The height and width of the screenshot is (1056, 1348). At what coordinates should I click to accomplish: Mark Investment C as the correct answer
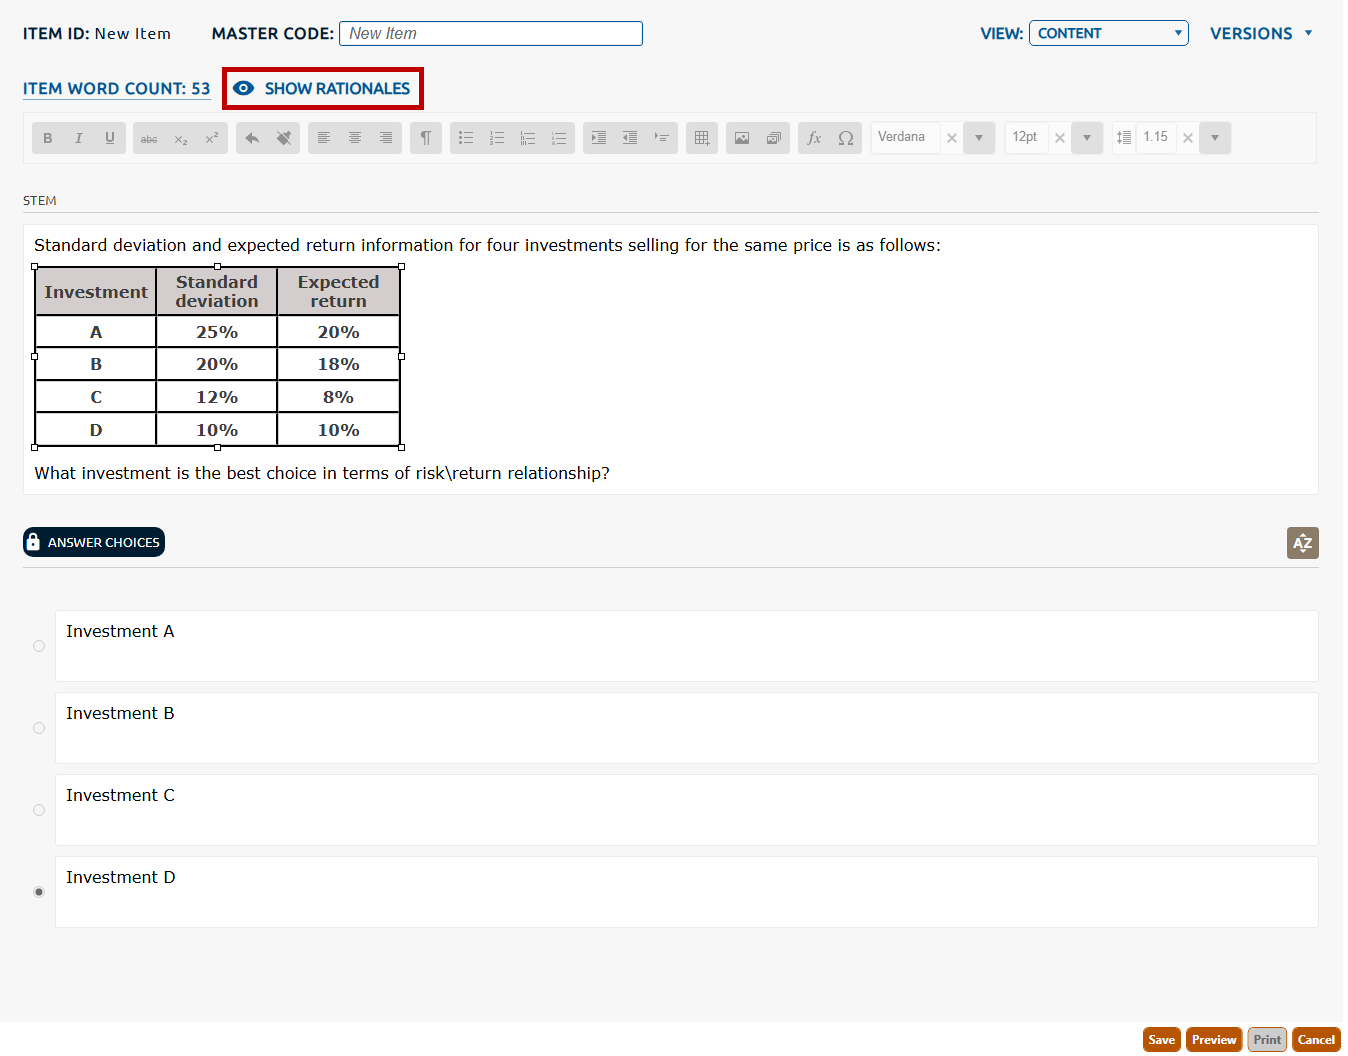click(x=39, y=810)
